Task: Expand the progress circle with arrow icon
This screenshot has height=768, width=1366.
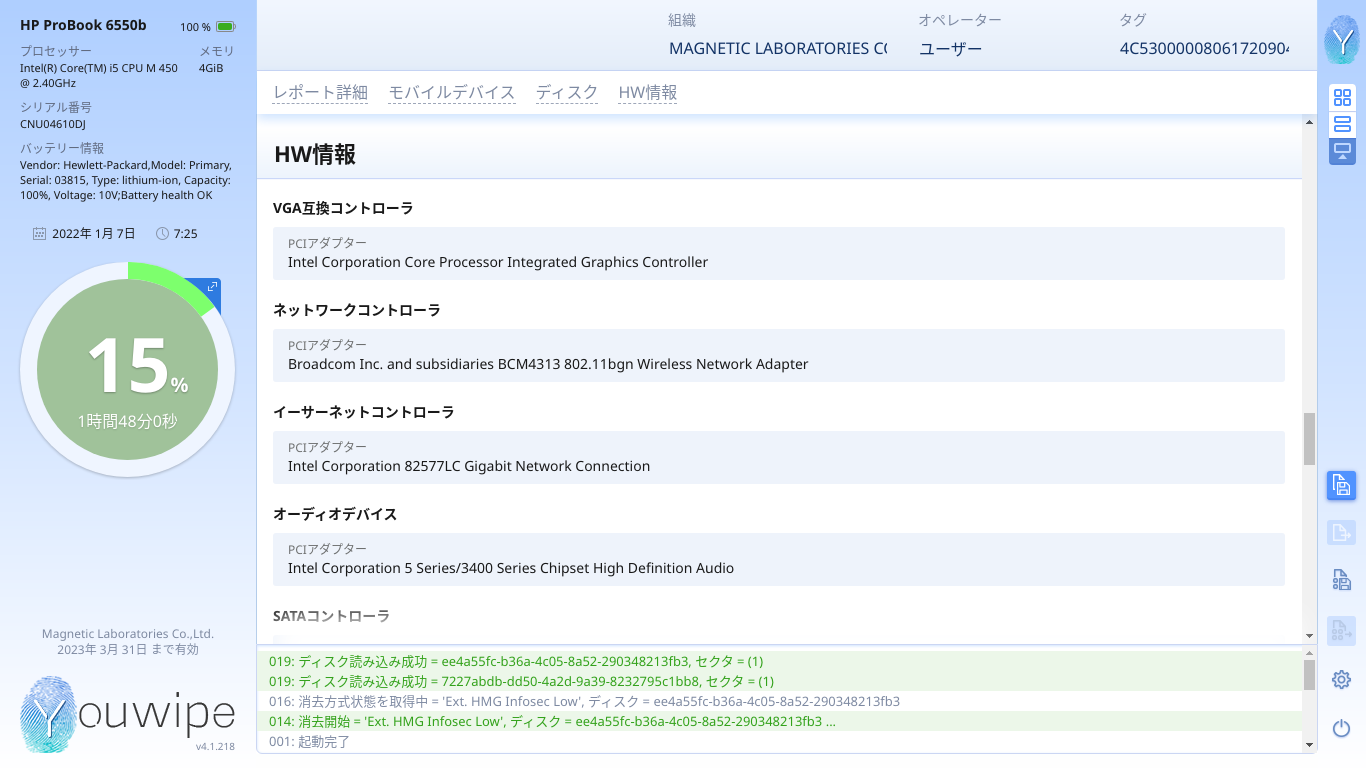Action: [212, 287]
